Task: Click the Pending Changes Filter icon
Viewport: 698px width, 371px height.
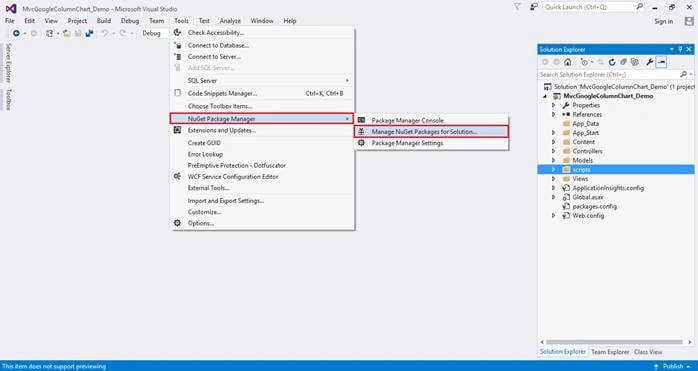Action: click(x=584, y=62)
